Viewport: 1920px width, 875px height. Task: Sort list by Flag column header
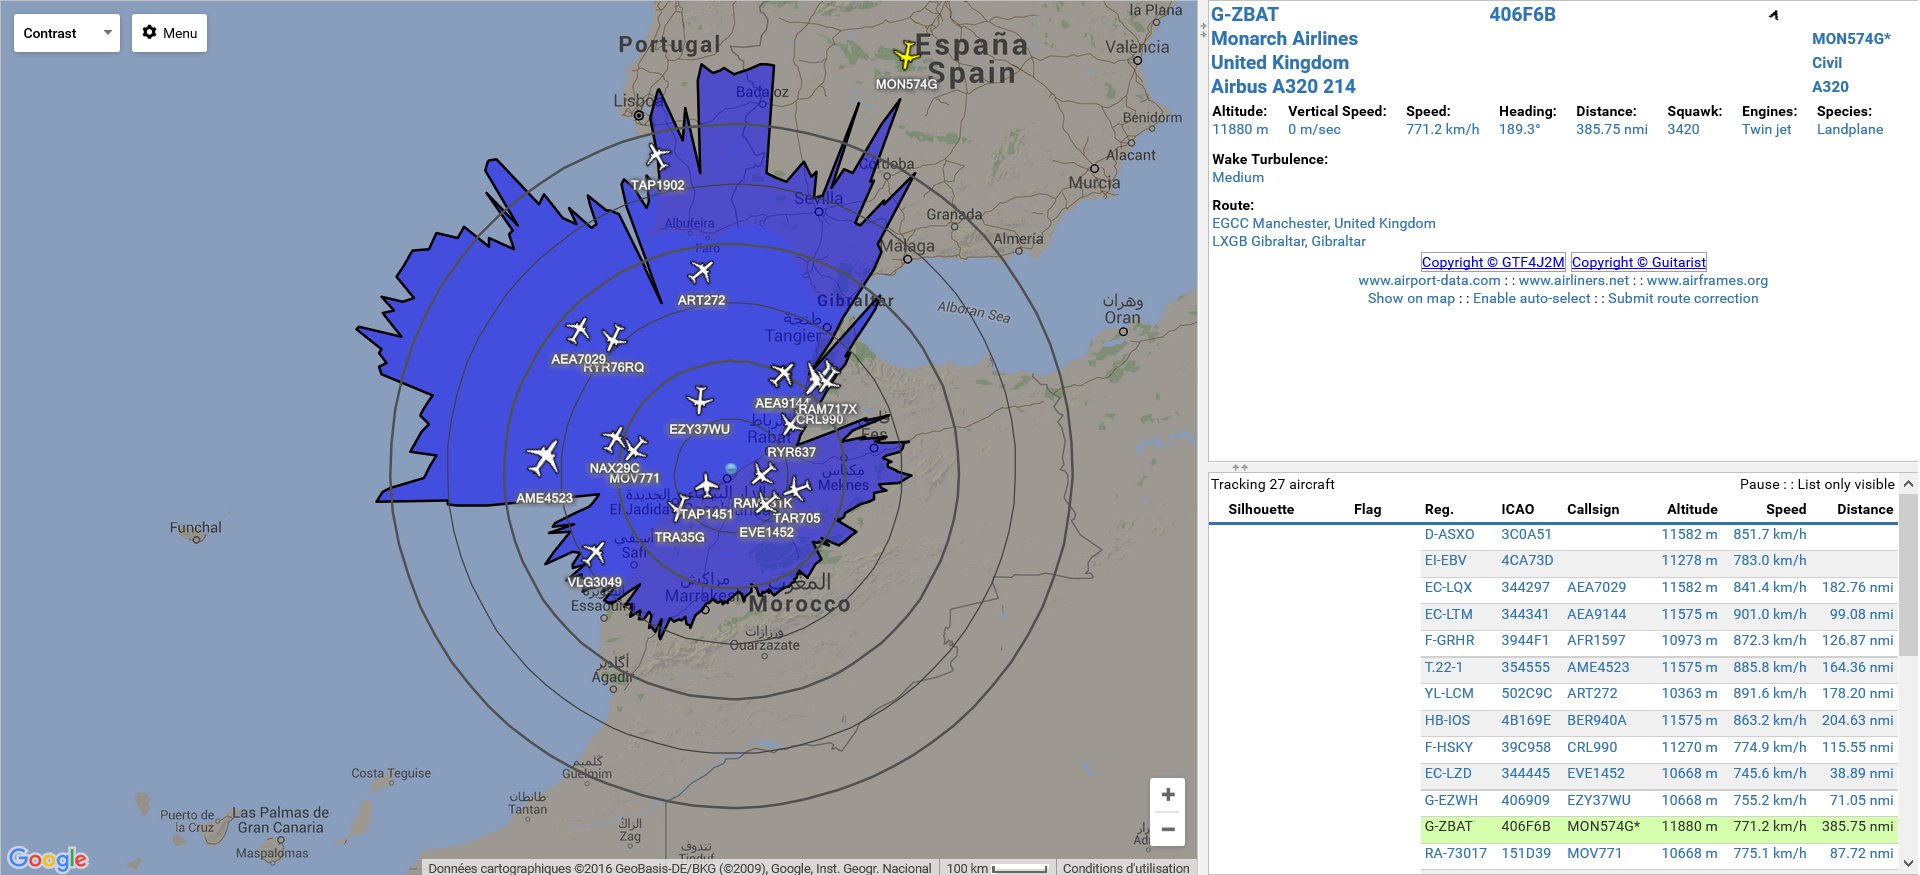tap(1367, 509)
